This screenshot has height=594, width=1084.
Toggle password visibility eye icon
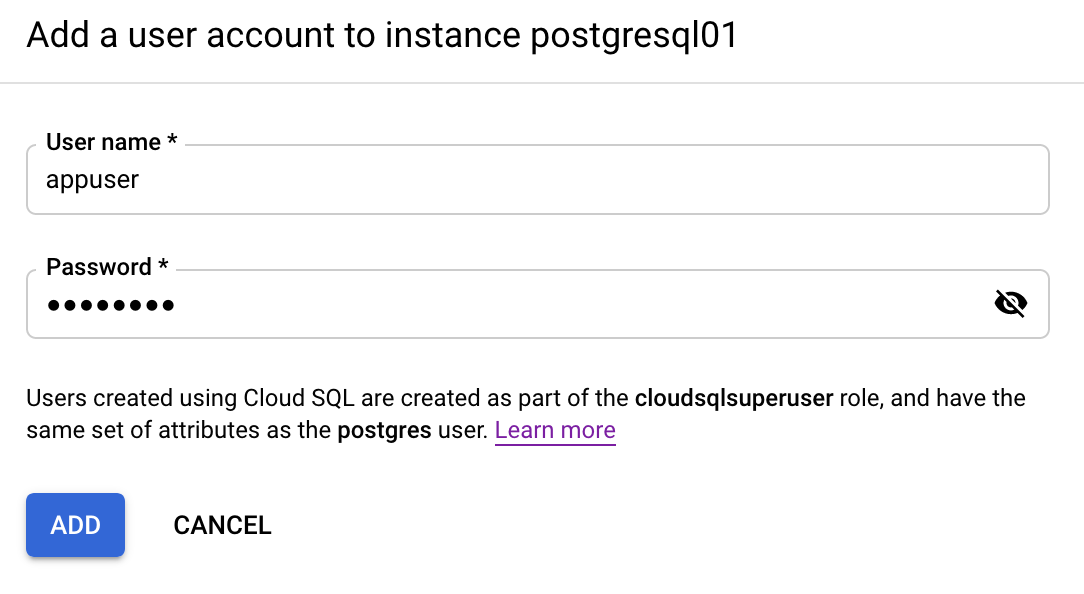click(x=1011, y=304)
